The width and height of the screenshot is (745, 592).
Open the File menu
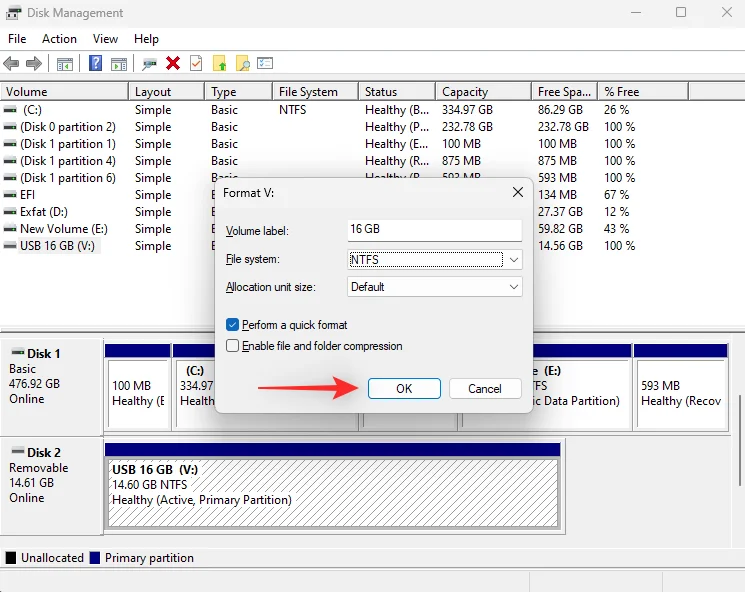[17, 39]
